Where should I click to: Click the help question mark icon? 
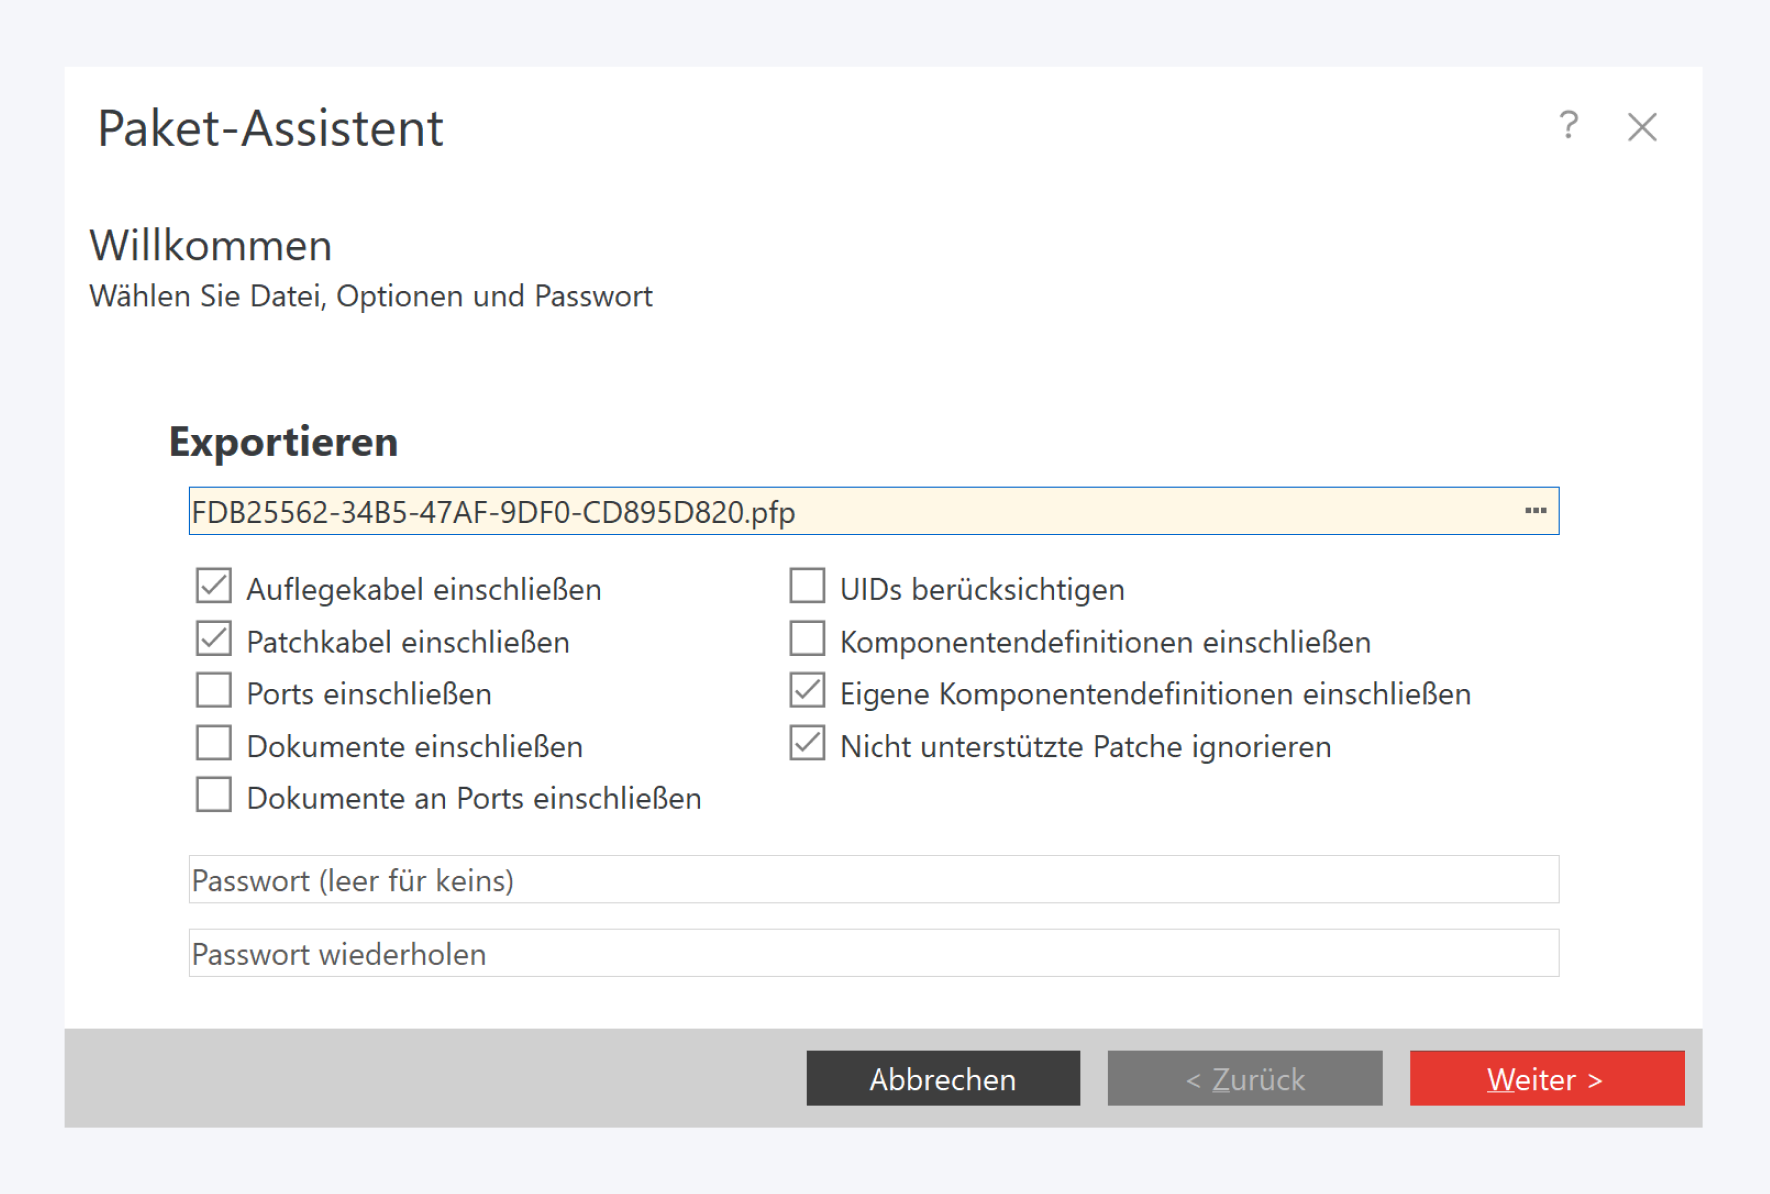click(1568, 126)
